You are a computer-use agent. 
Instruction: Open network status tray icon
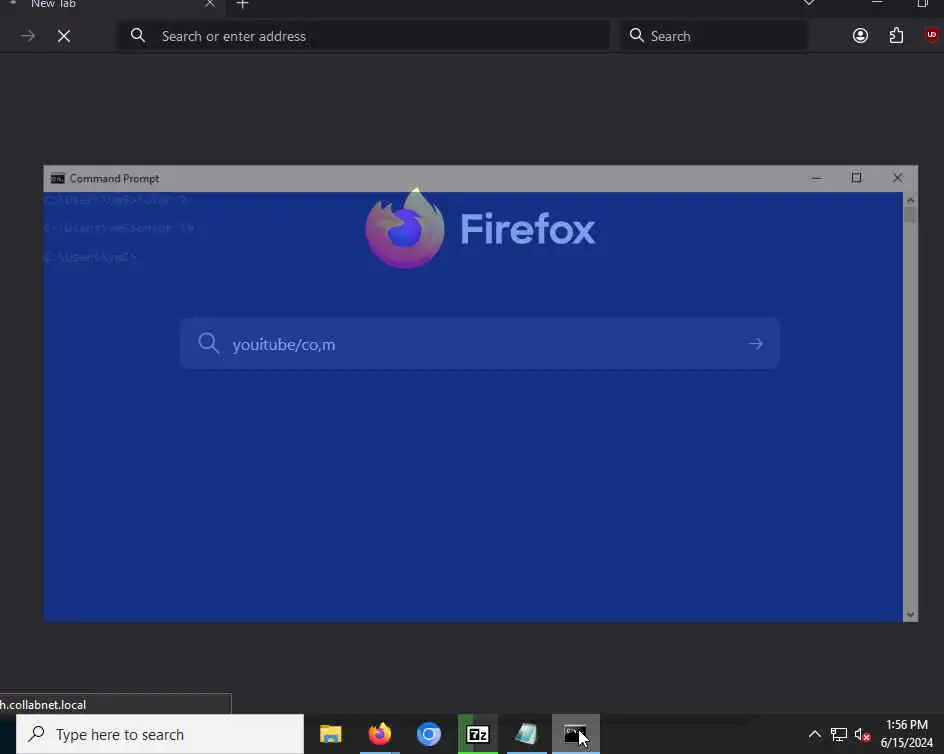pos(838,735)
